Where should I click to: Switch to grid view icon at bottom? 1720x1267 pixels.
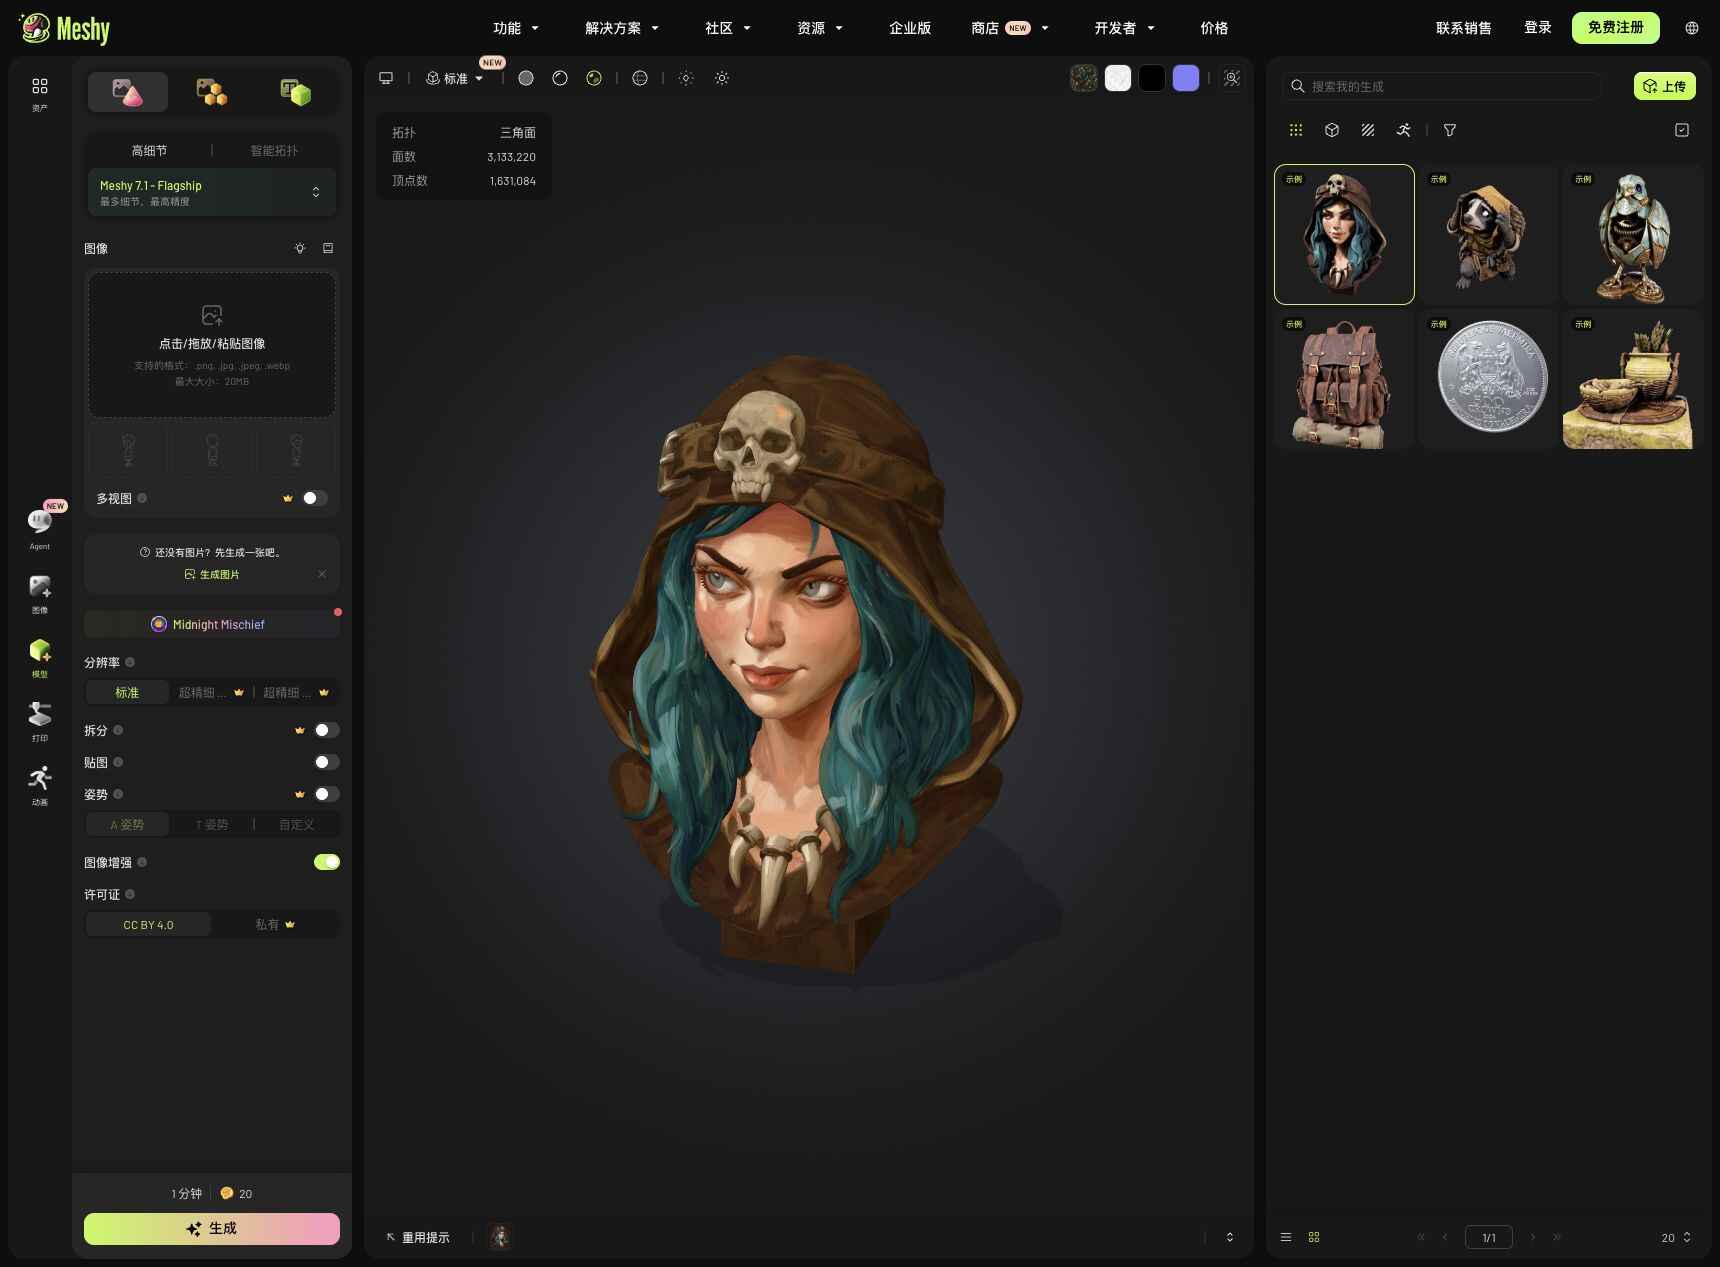1314,1237
